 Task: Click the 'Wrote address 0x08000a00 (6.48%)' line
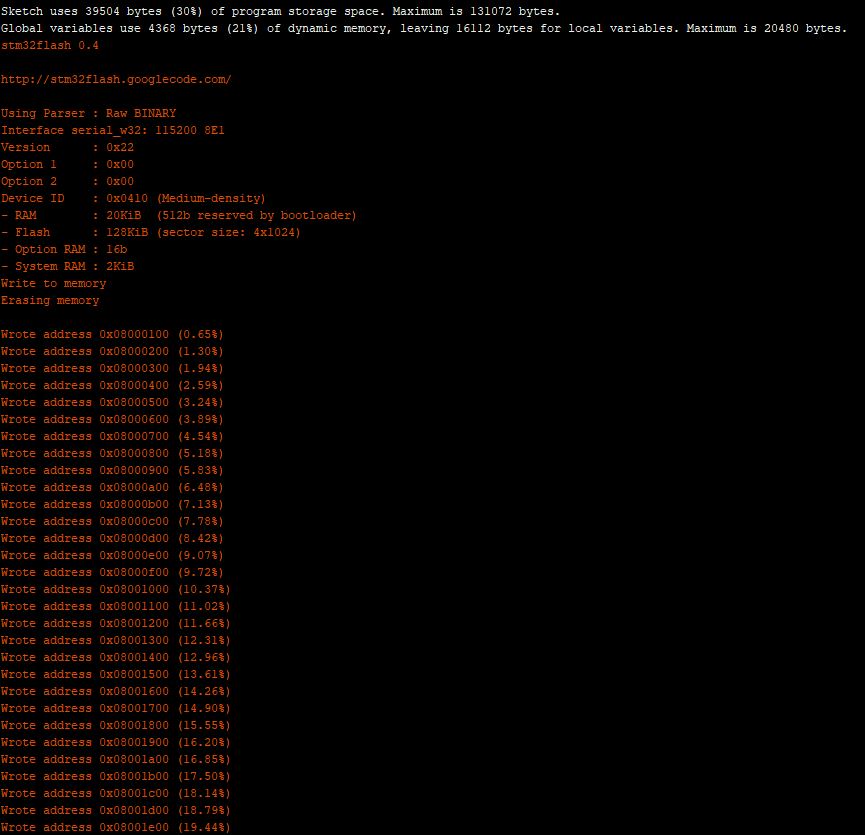(x=112, y=487)
